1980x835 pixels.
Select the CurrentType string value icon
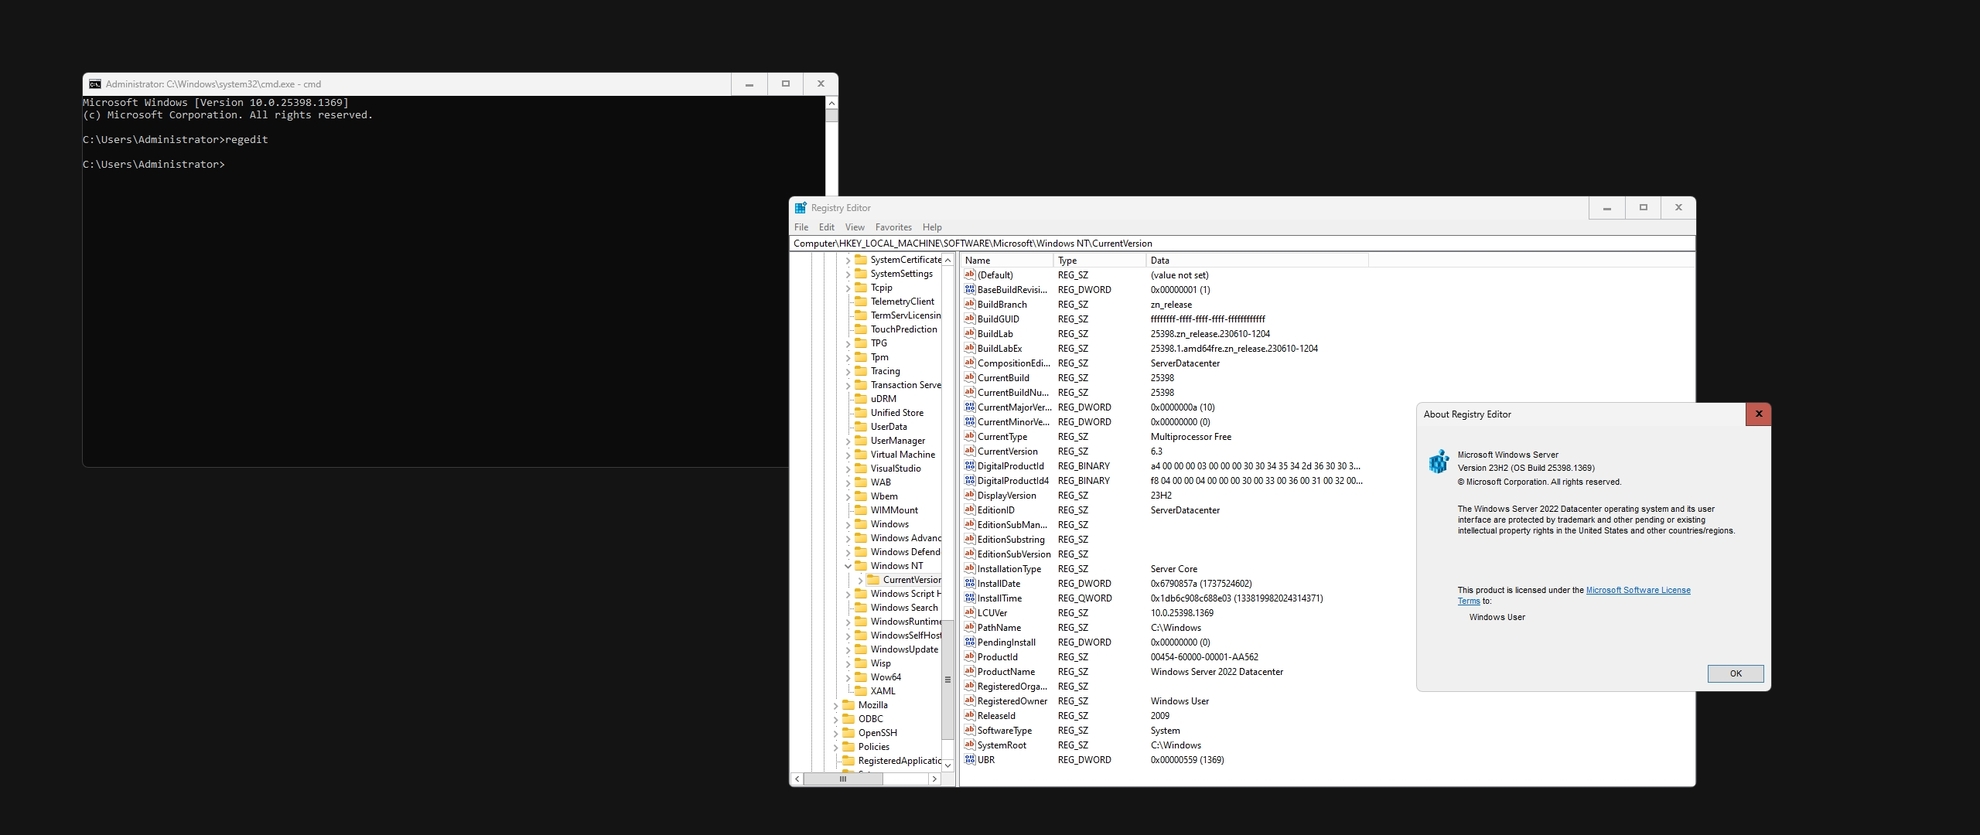coord(969,437)
